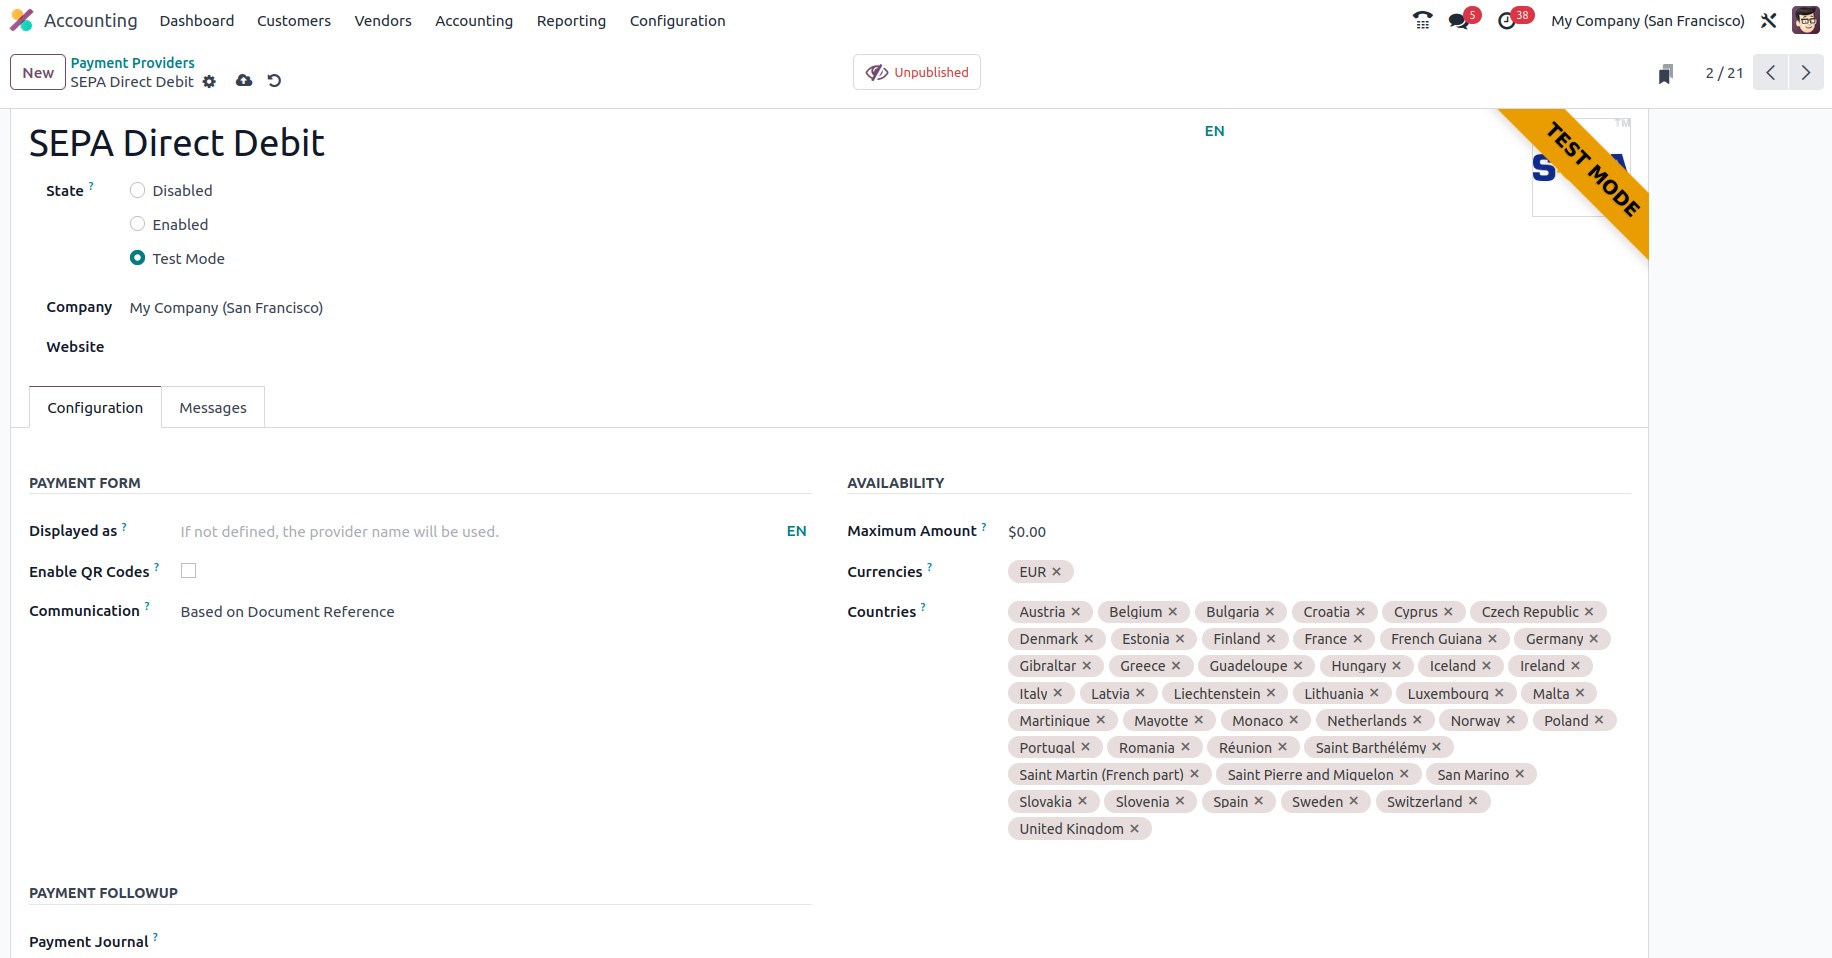Open the Customers menu
This screenshot has width=1832, height=958.
pos(294,20)
